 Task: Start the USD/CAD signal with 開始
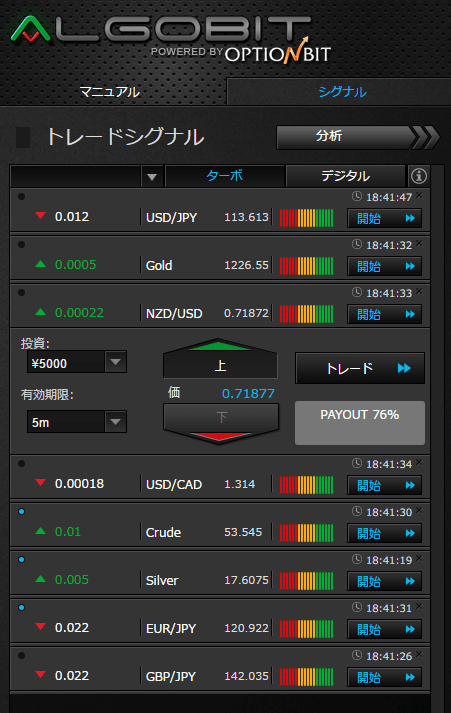point(385,485)
